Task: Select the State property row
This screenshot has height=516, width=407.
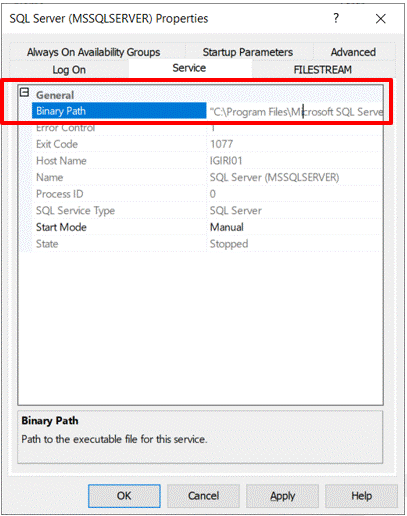Action: [207, 244]
